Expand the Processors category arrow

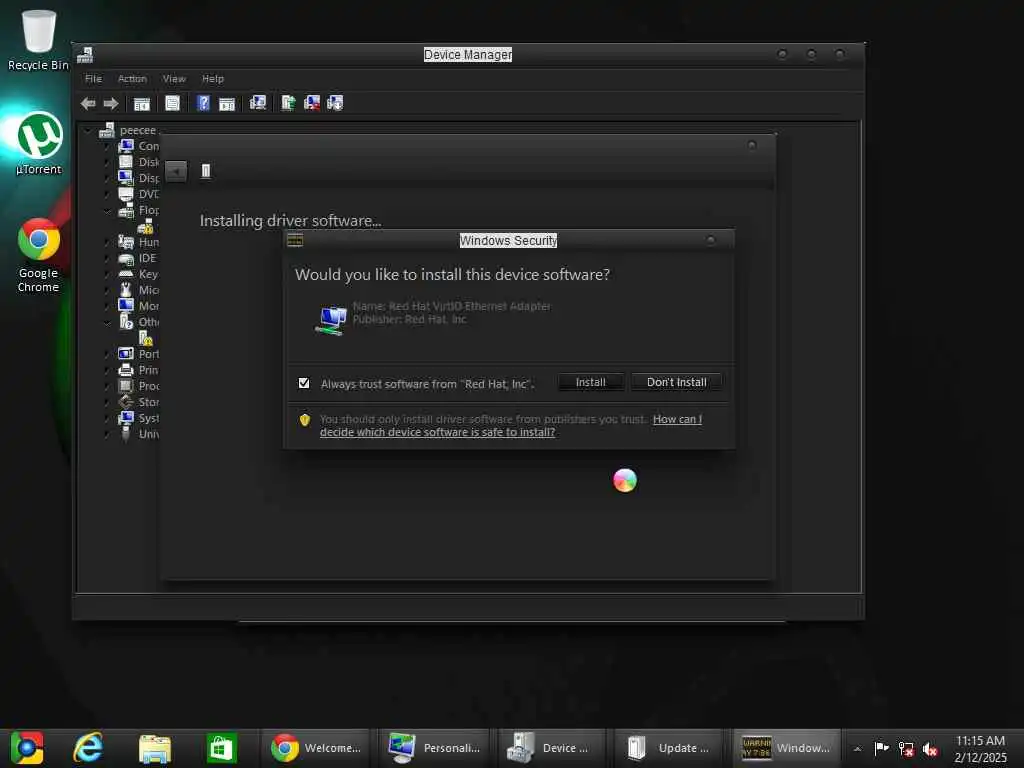[x=108, y=386]
